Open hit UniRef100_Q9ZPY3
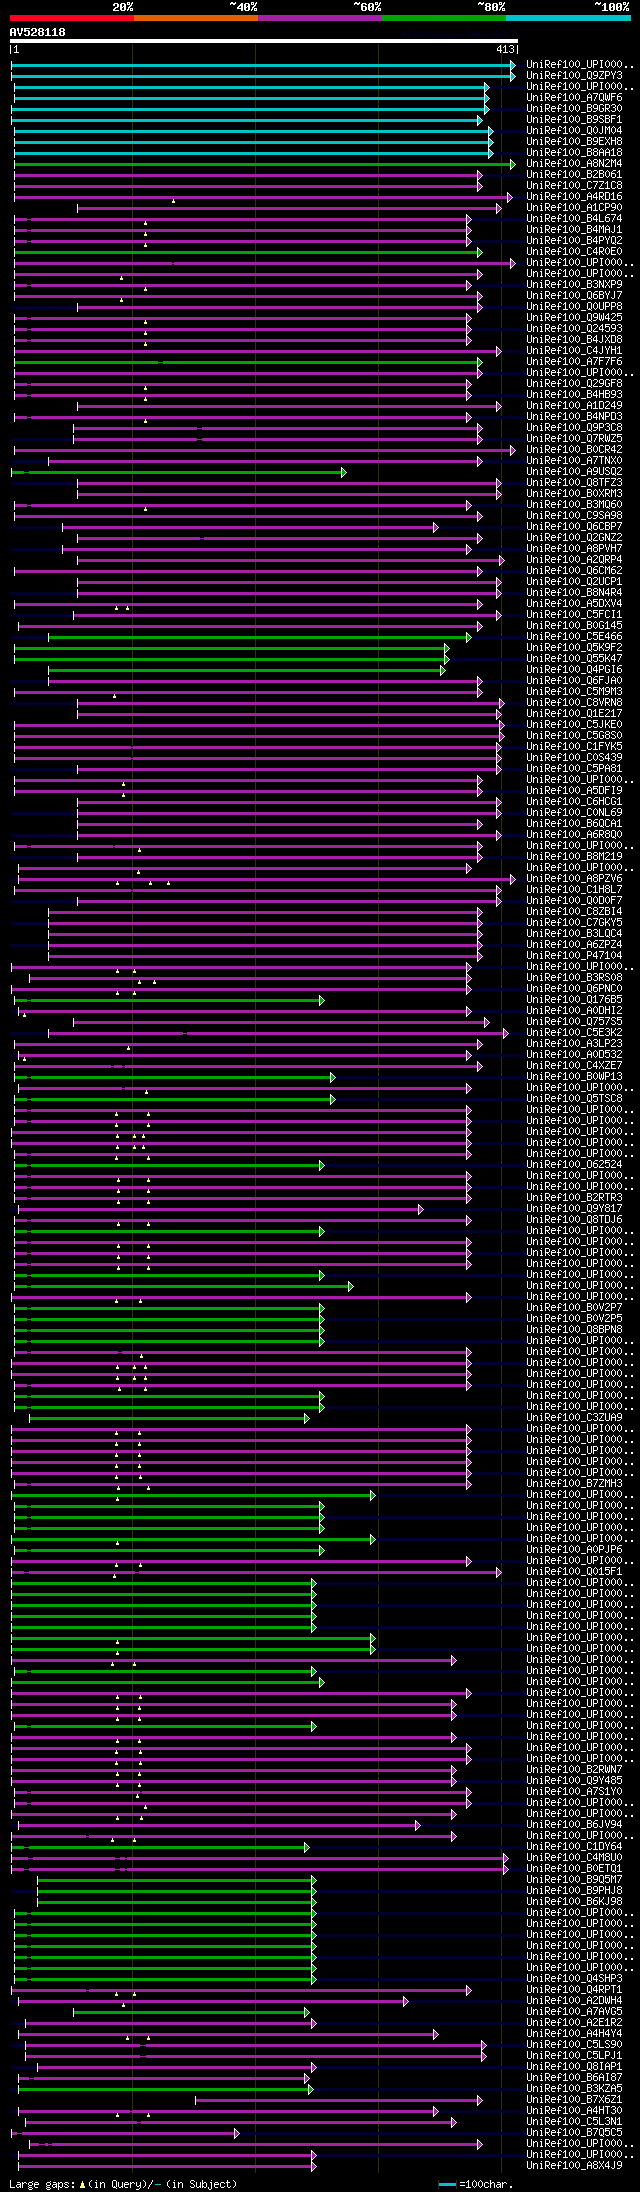This screenshot has height=2192, width=640. pos(574,75)
